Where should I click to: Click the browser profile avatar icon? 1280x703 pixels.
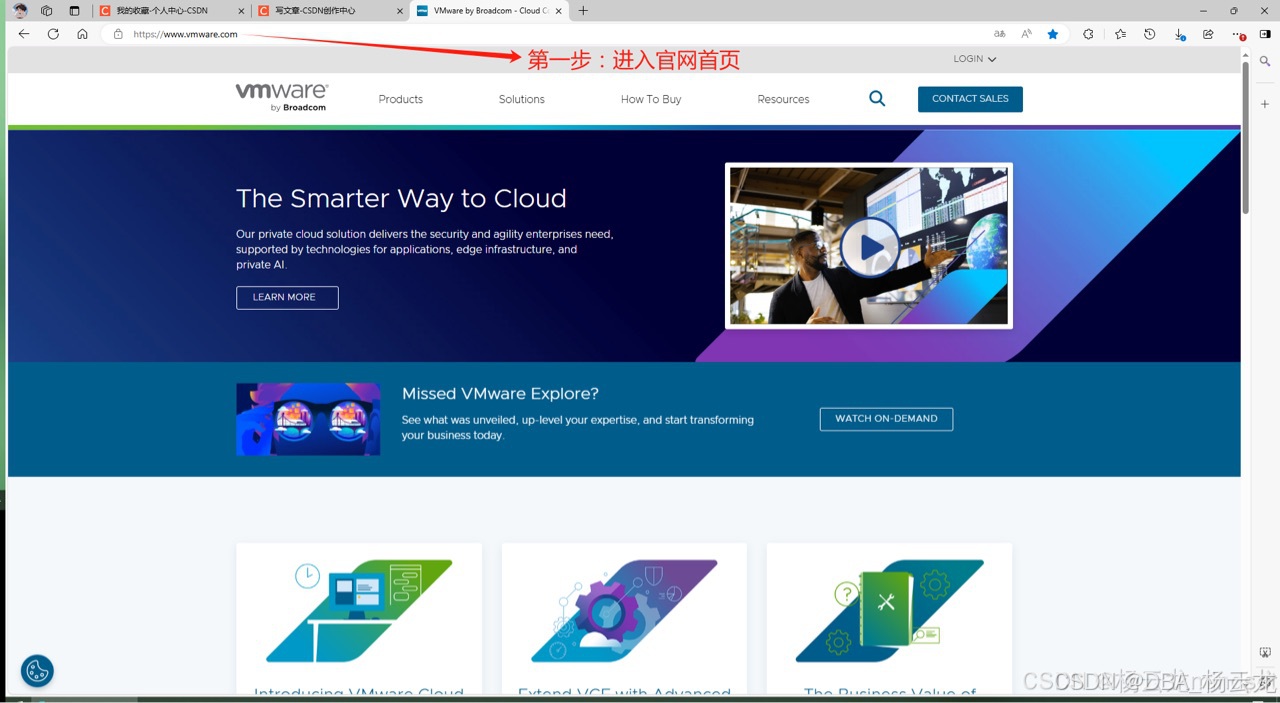click(x=20, y=10)
